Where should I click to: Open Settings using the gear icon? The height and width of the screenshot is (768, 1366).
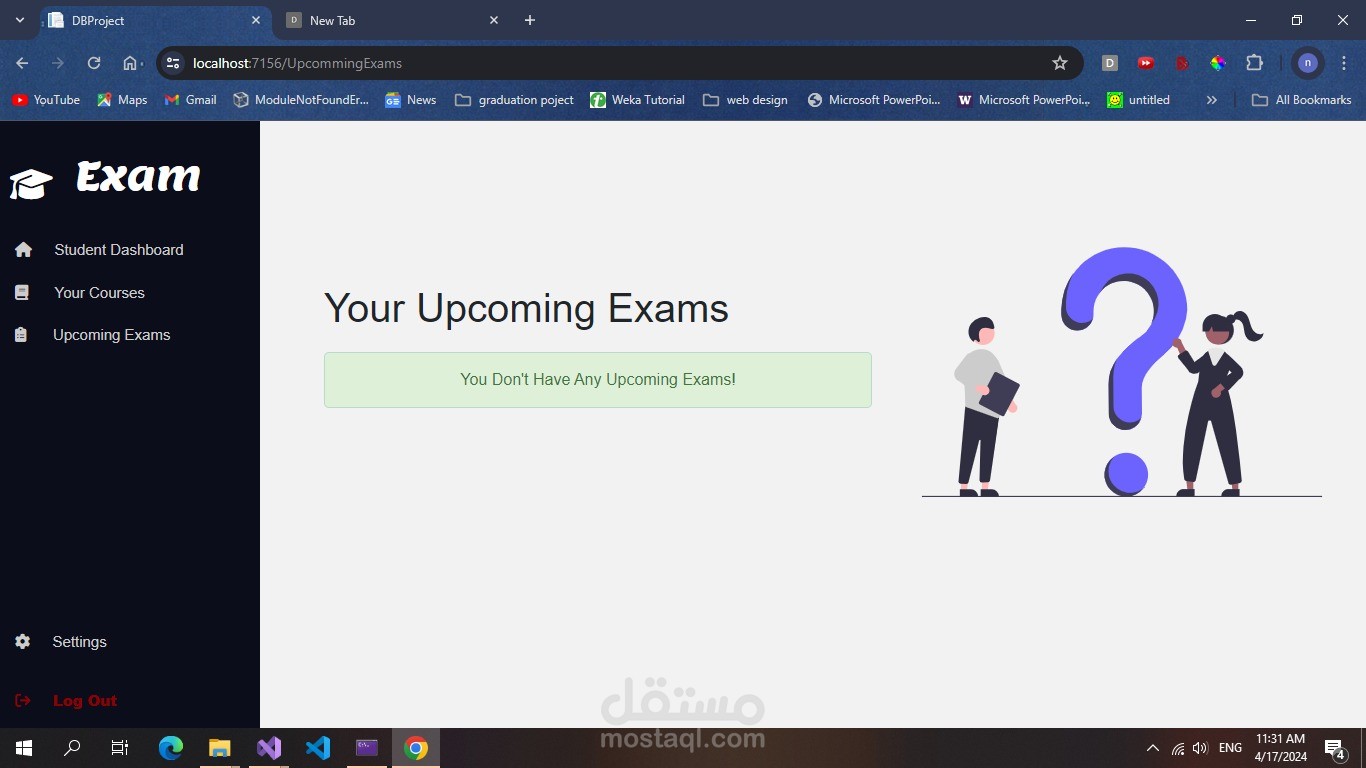[22, 641]
